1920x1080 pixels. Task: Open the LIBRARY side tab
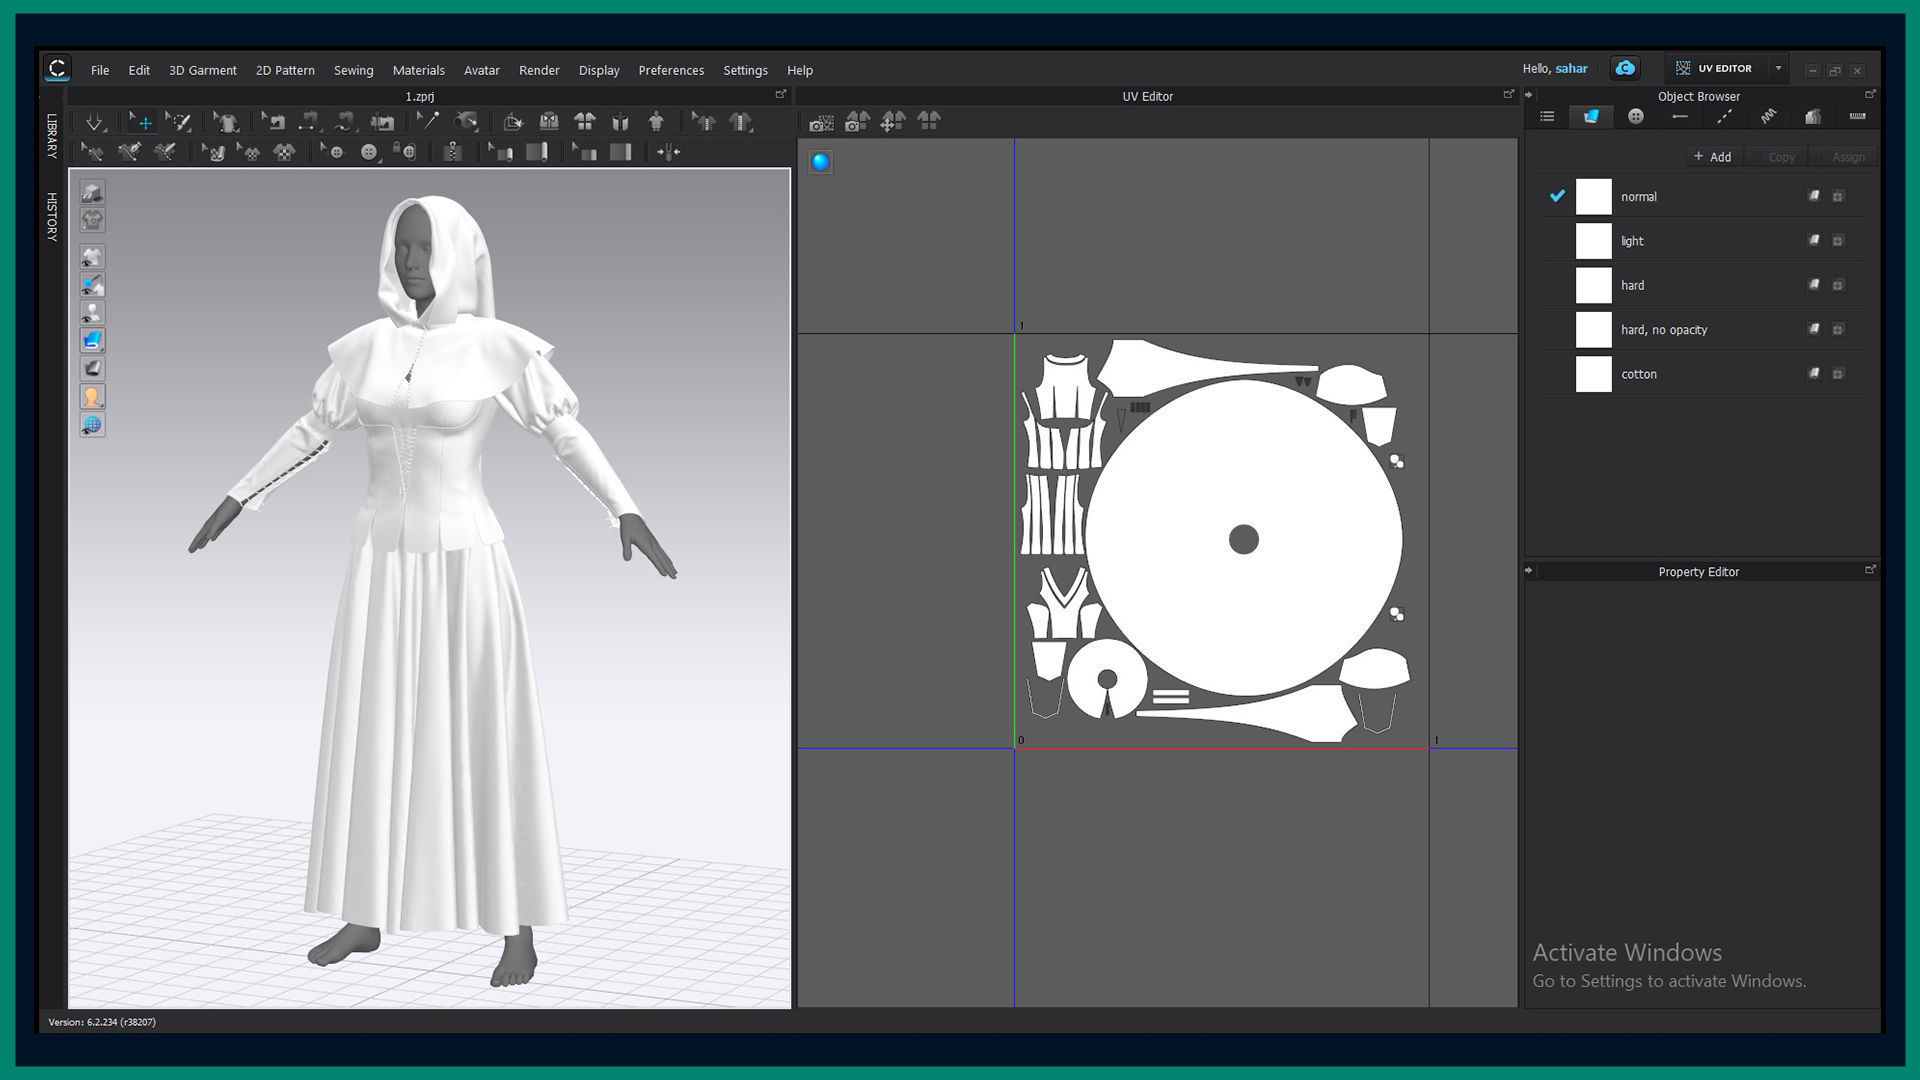pyautogui.click(x=52, y=135)
